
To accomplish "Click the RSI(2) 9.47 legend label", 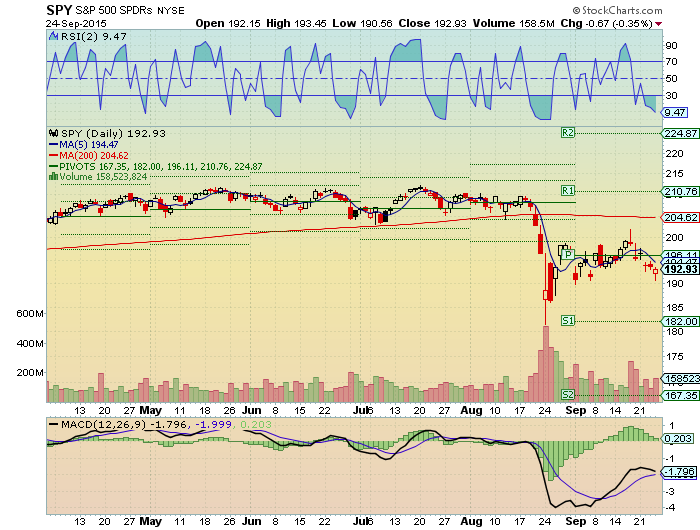I will tap(94, 37).
